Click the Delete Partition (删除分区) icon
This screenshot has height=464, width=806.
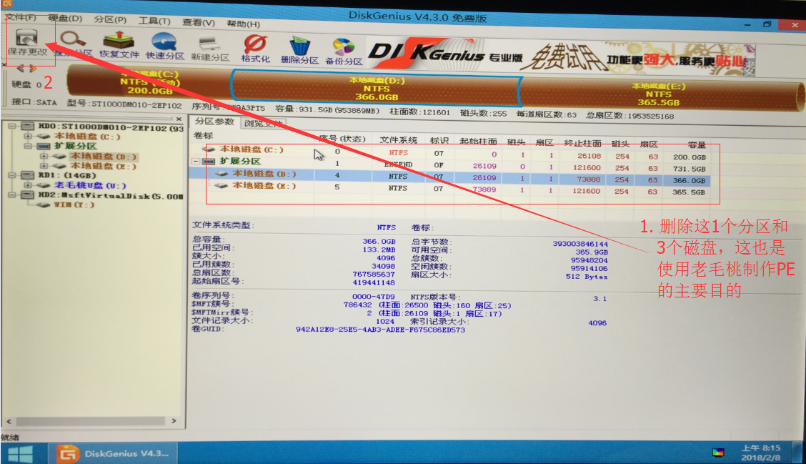(300, 50)
